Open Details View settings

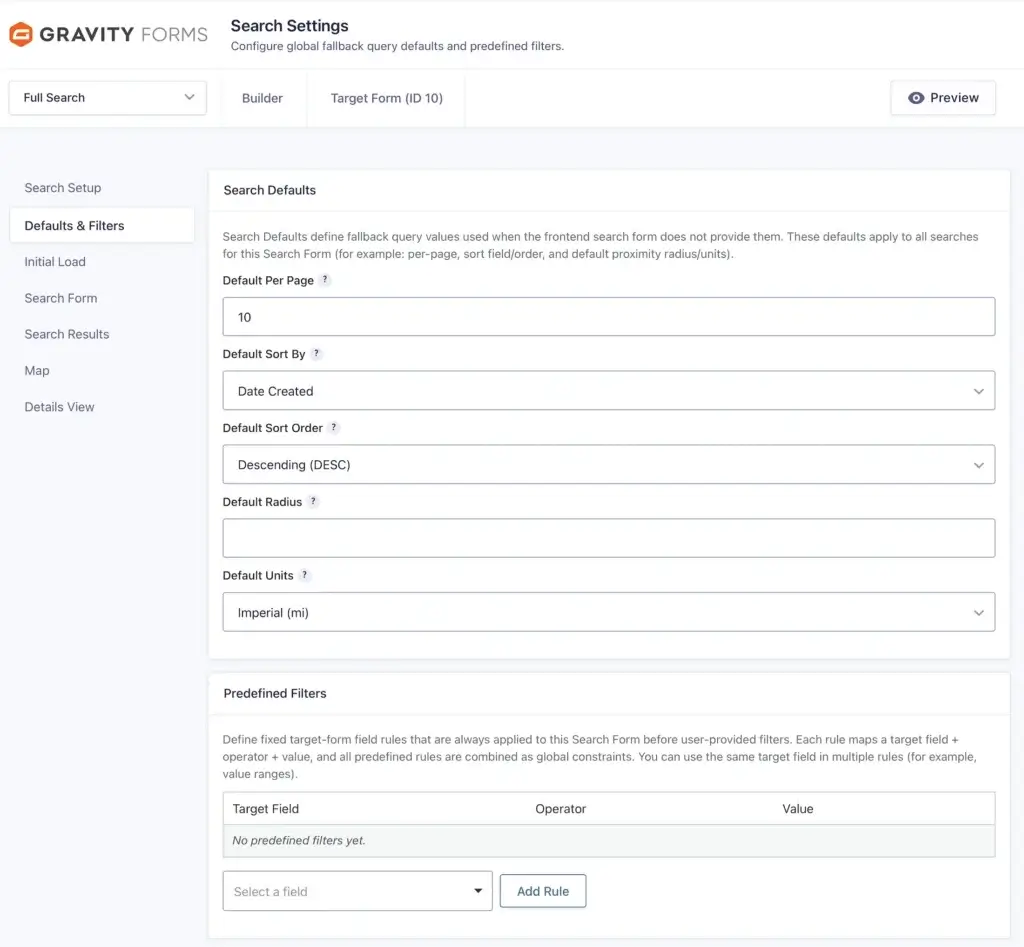click(x=59, y=407)
